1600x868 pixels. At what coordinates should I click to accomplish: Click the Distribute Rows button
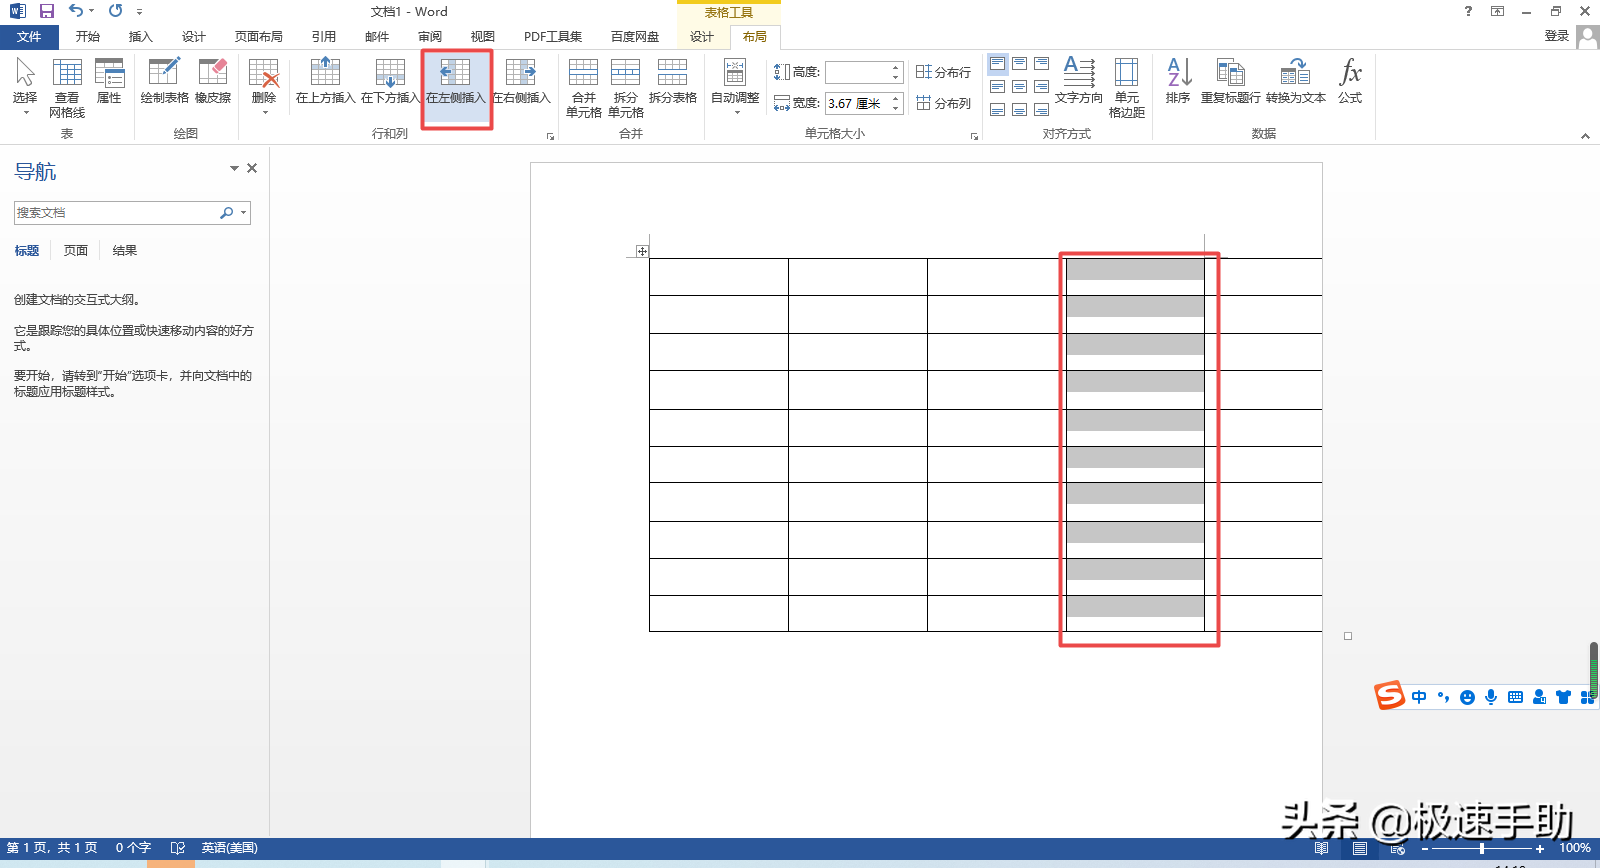[943, 72]
